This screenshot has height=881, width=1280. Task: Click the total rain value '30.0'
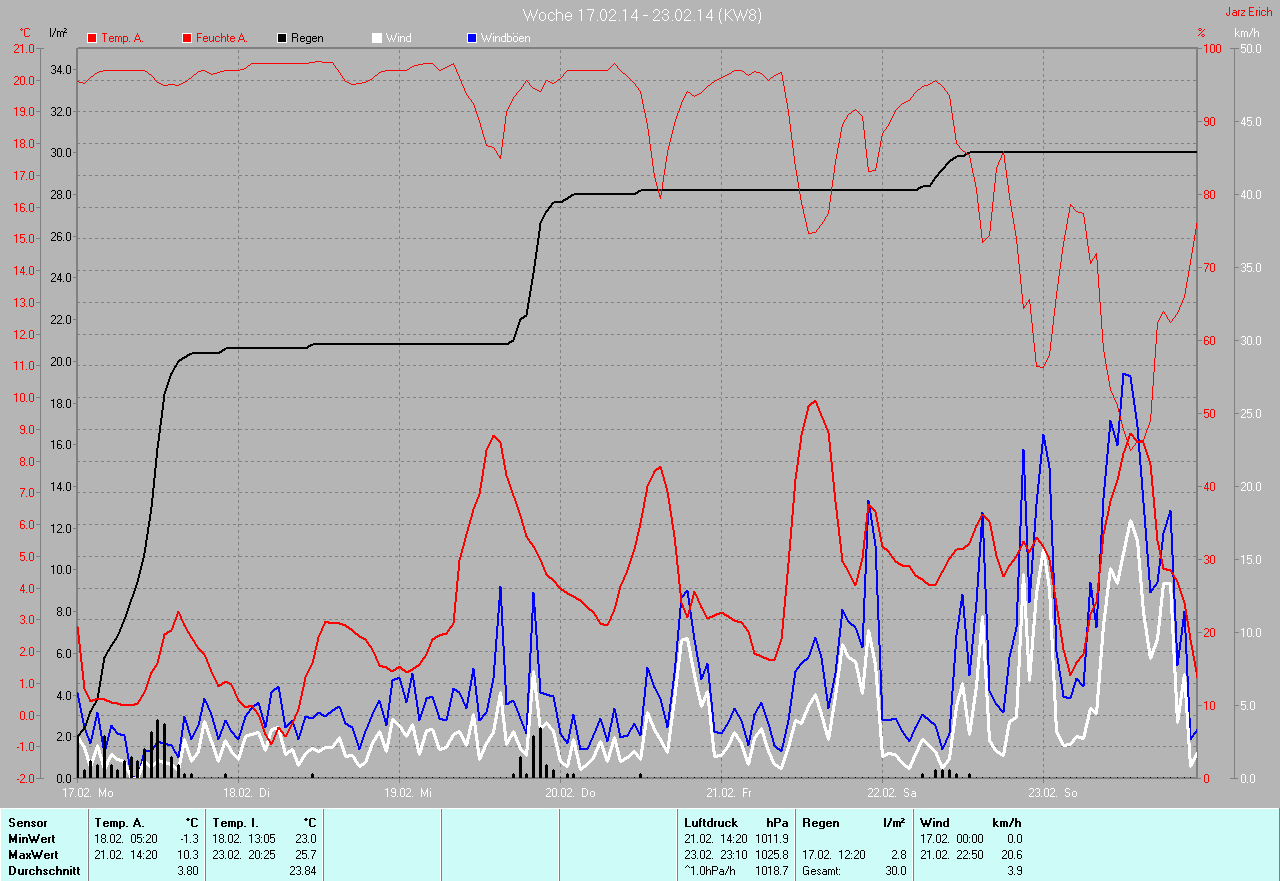point(896,871)
